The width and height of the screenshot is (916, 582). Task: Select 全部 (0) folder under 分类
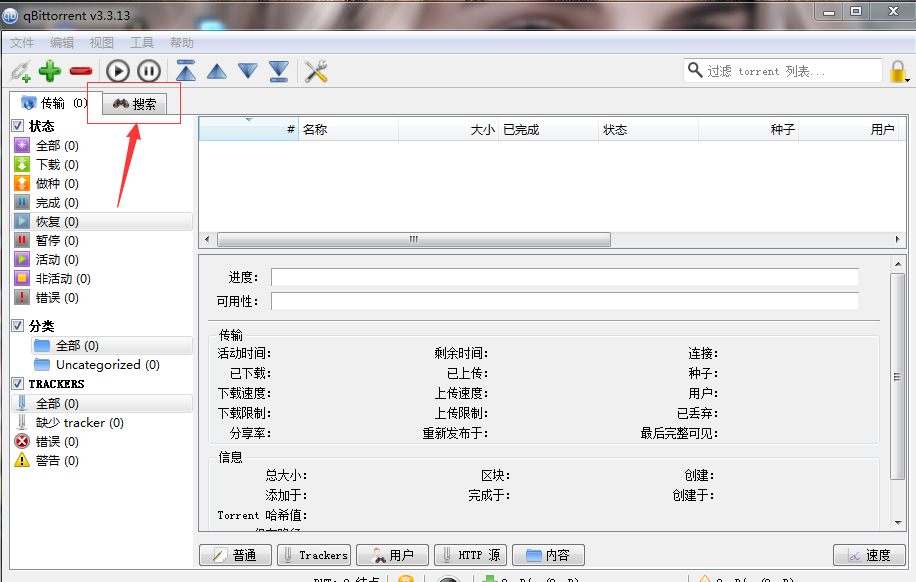pyautogui.click(x=112, y=345)
